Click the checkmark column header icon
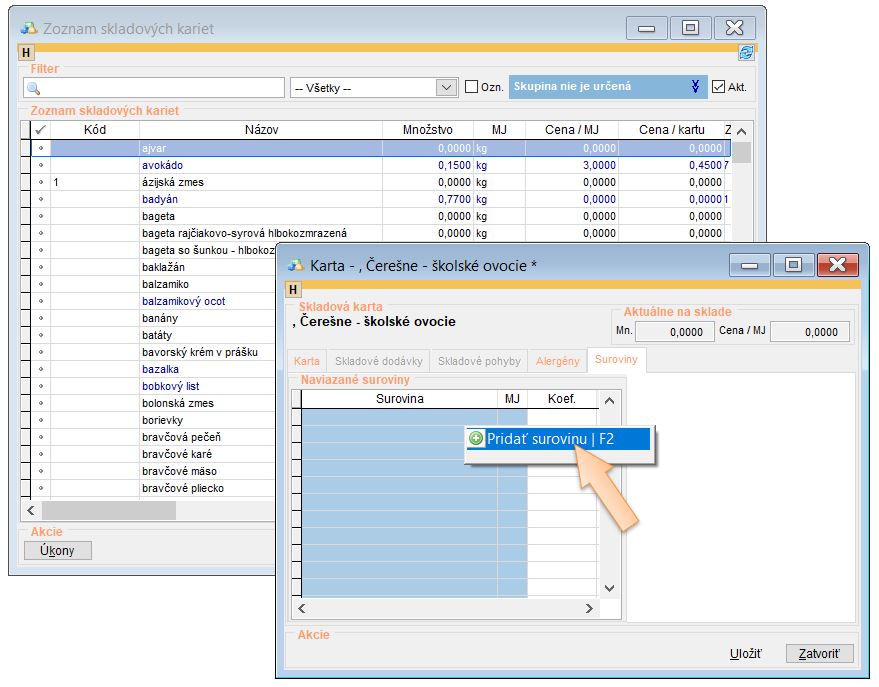This screenshot has width=879, height=687. point(40,130)
